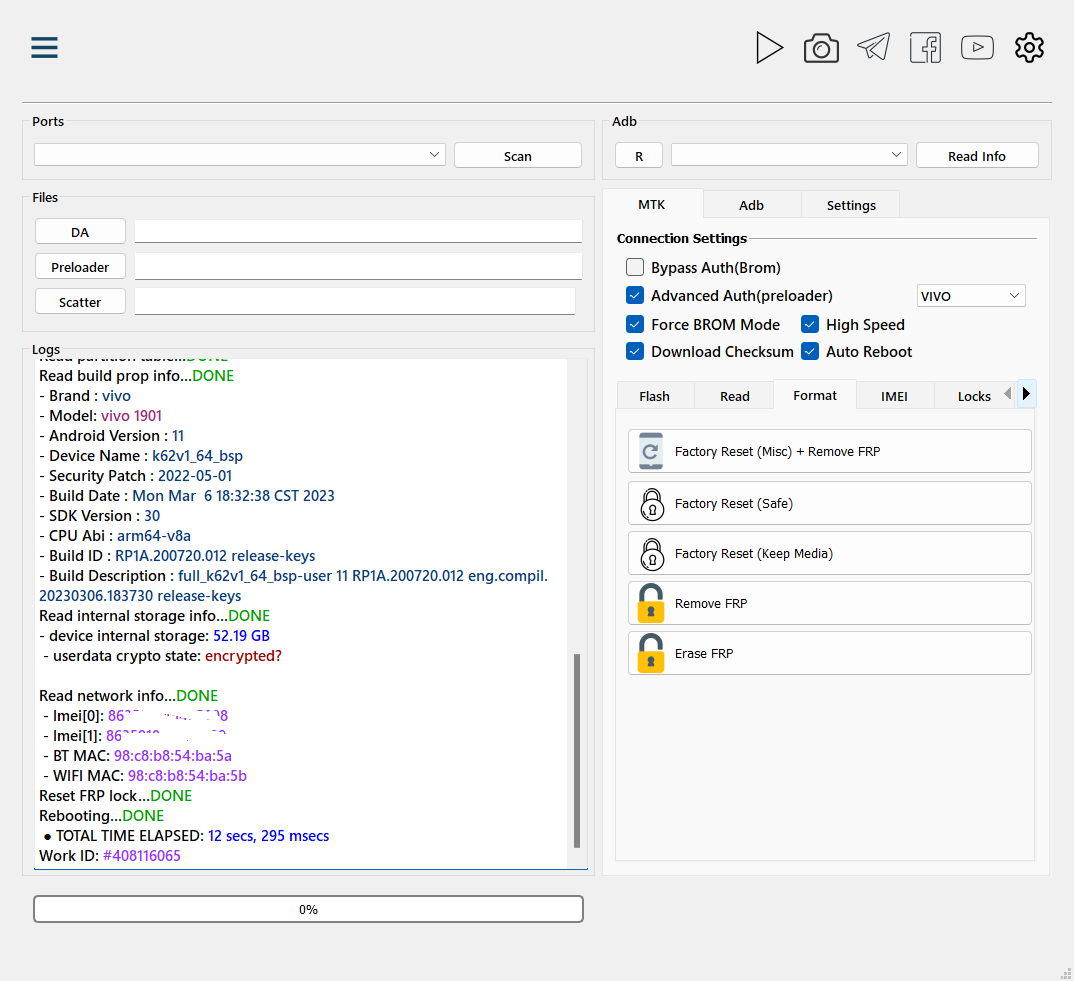Click the Device Name k62v1_64_bsp value
1074x981 pixels.
pyautogui.click(x=197, y=455)
